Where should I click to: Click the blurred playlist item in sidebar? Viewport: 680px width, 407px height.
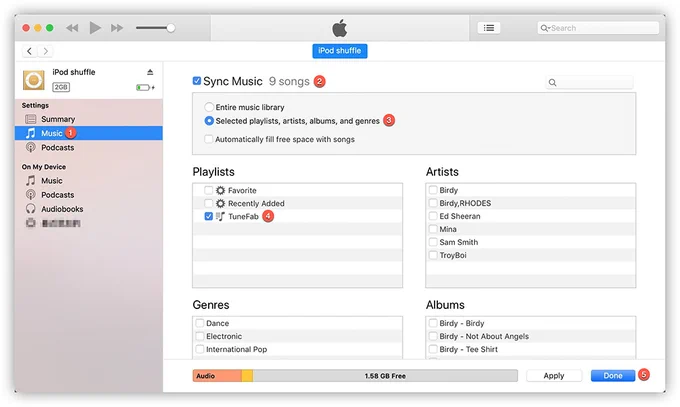coord(88,223)
